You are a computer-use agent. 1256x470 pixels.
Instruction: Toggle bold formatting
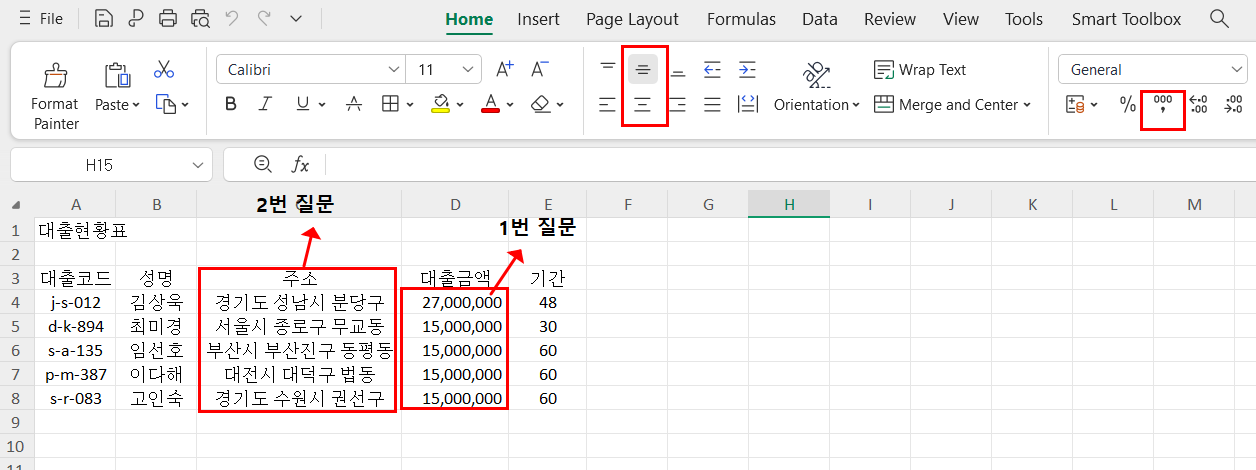[x=231, y=104]
